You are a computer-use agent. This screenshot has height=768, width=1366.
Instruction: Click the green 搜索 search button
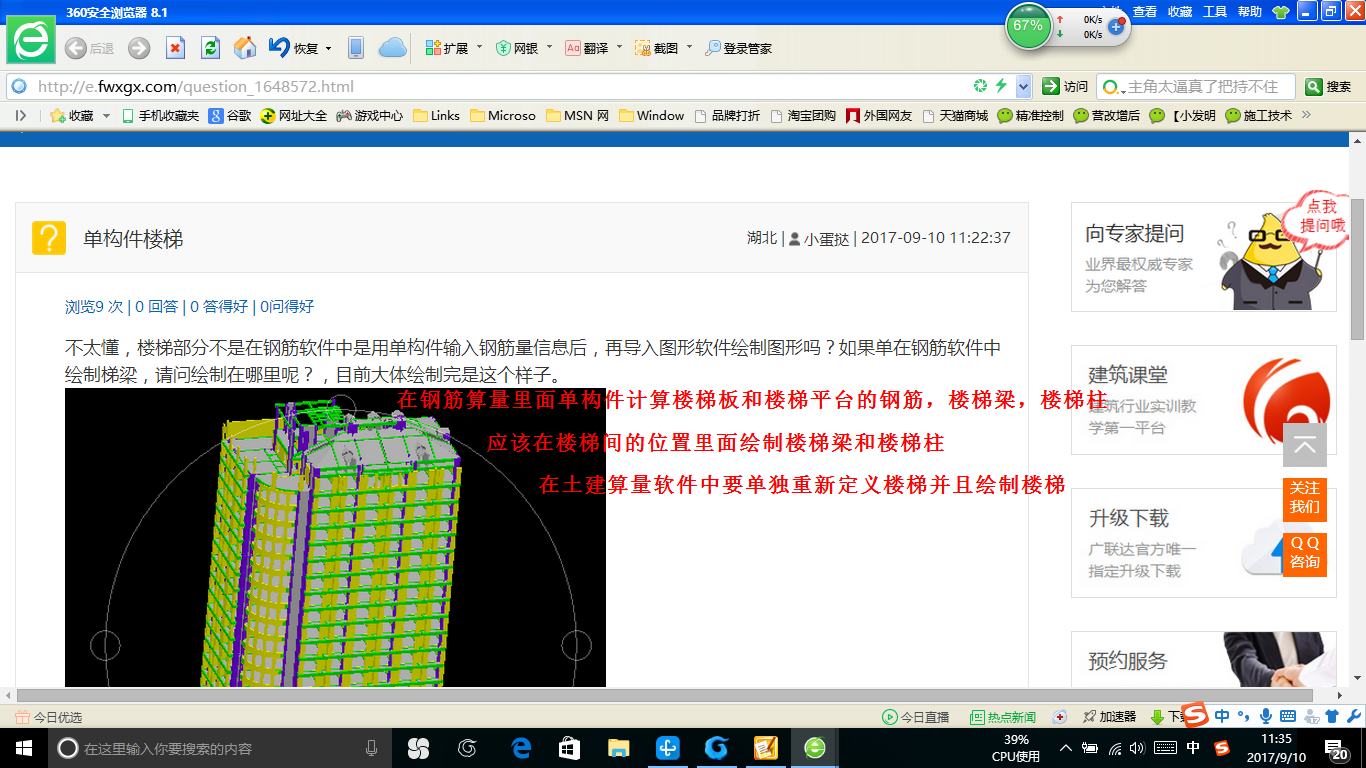[1329, 86]
